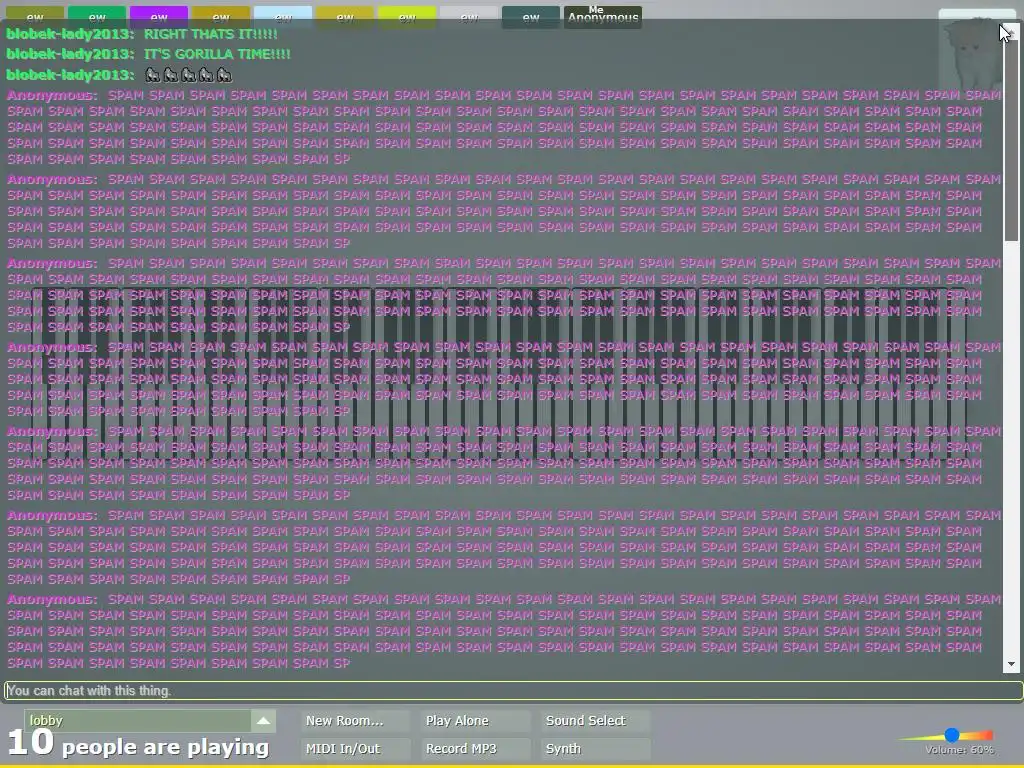Expand the lobby room list arrow
Viewport: 1024px width, 768px height.
tap(263, 720)
